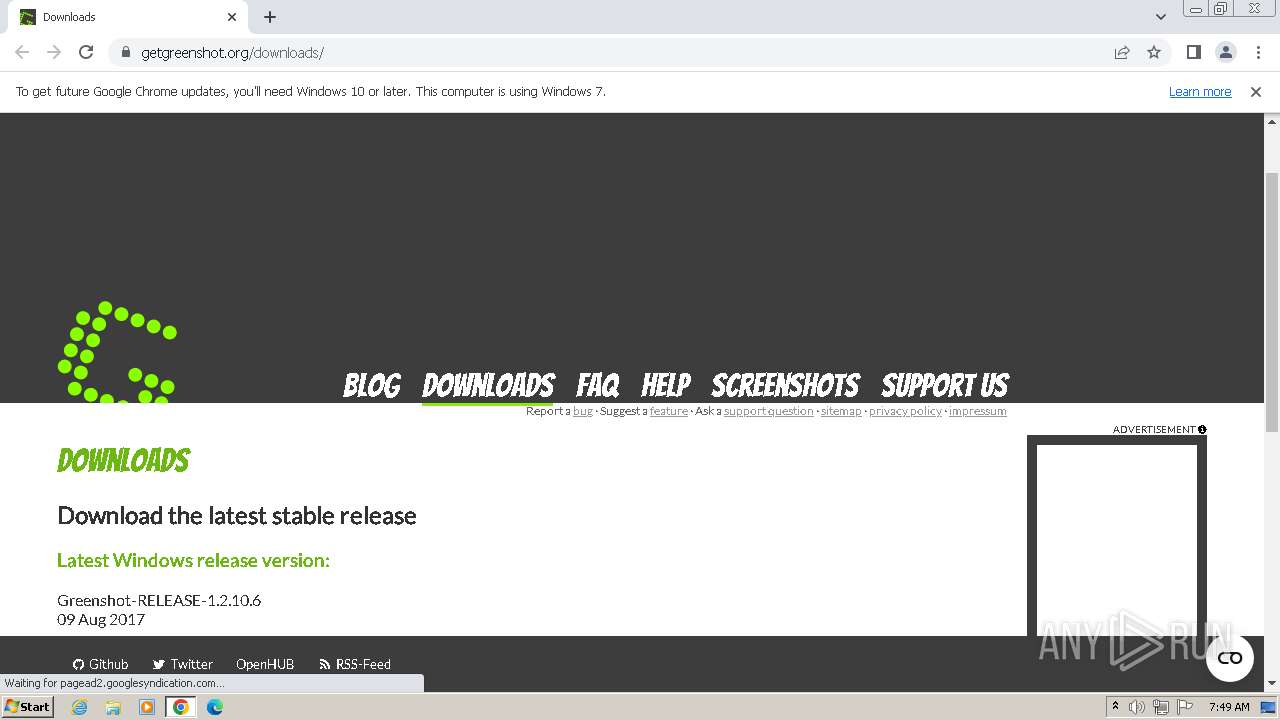Image resolution: width=1280 pixels, height=720 pixels.
Task: Close the Downloads tab
Action: pyautogui.click(x=232, y=17)
